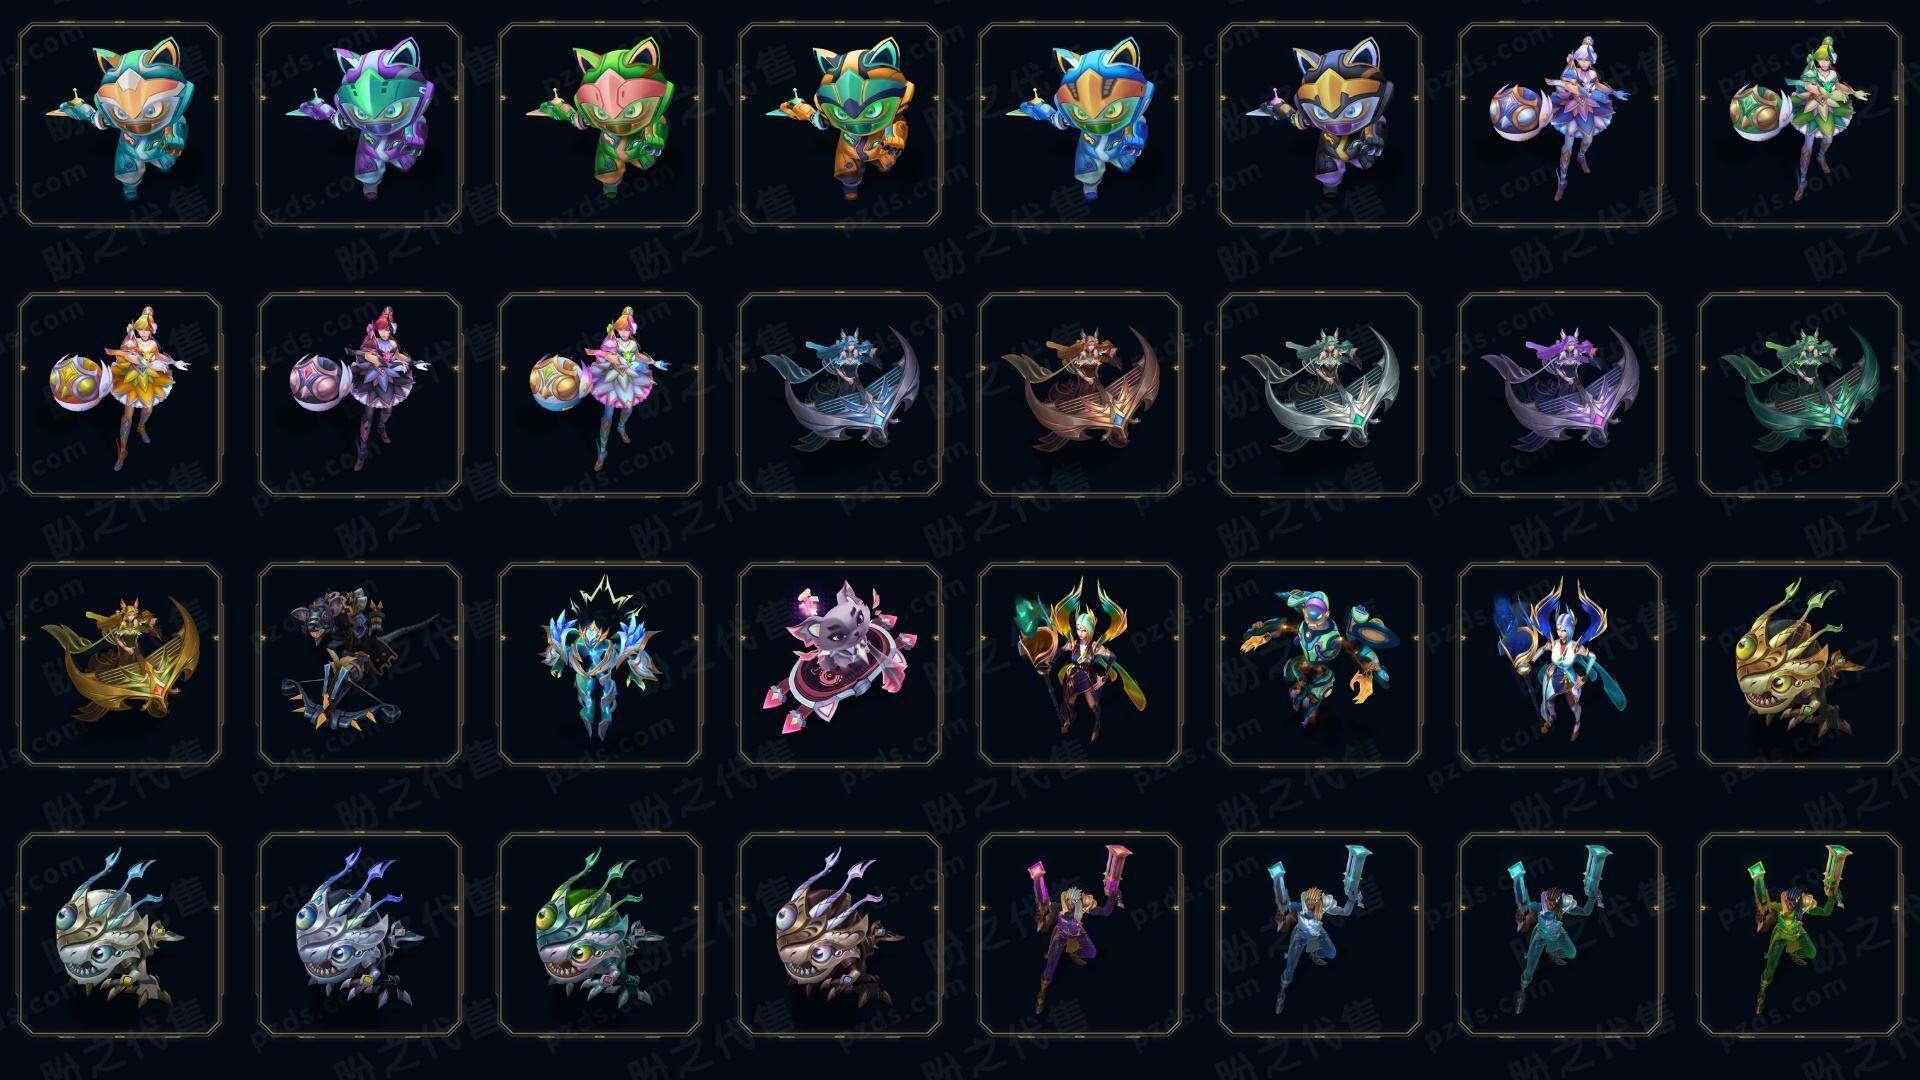Pick the purple dual-pistol gunner skin
The height and width of the screenshot is (1080, 1920).
click(x=1080, y=934)
